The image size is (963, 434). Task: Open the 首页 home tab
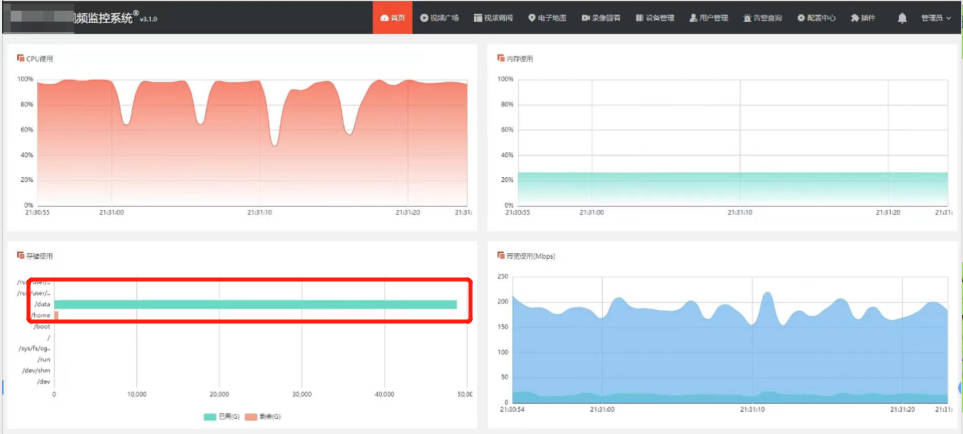pos(392,18)
